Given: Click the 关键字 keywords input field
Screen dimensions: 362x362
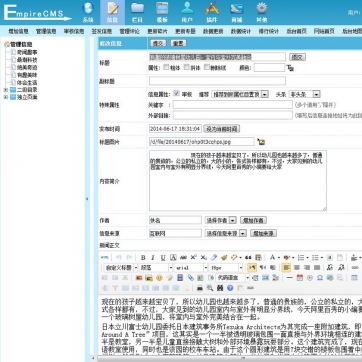Looking at the screenshot, I should (233, 105).
